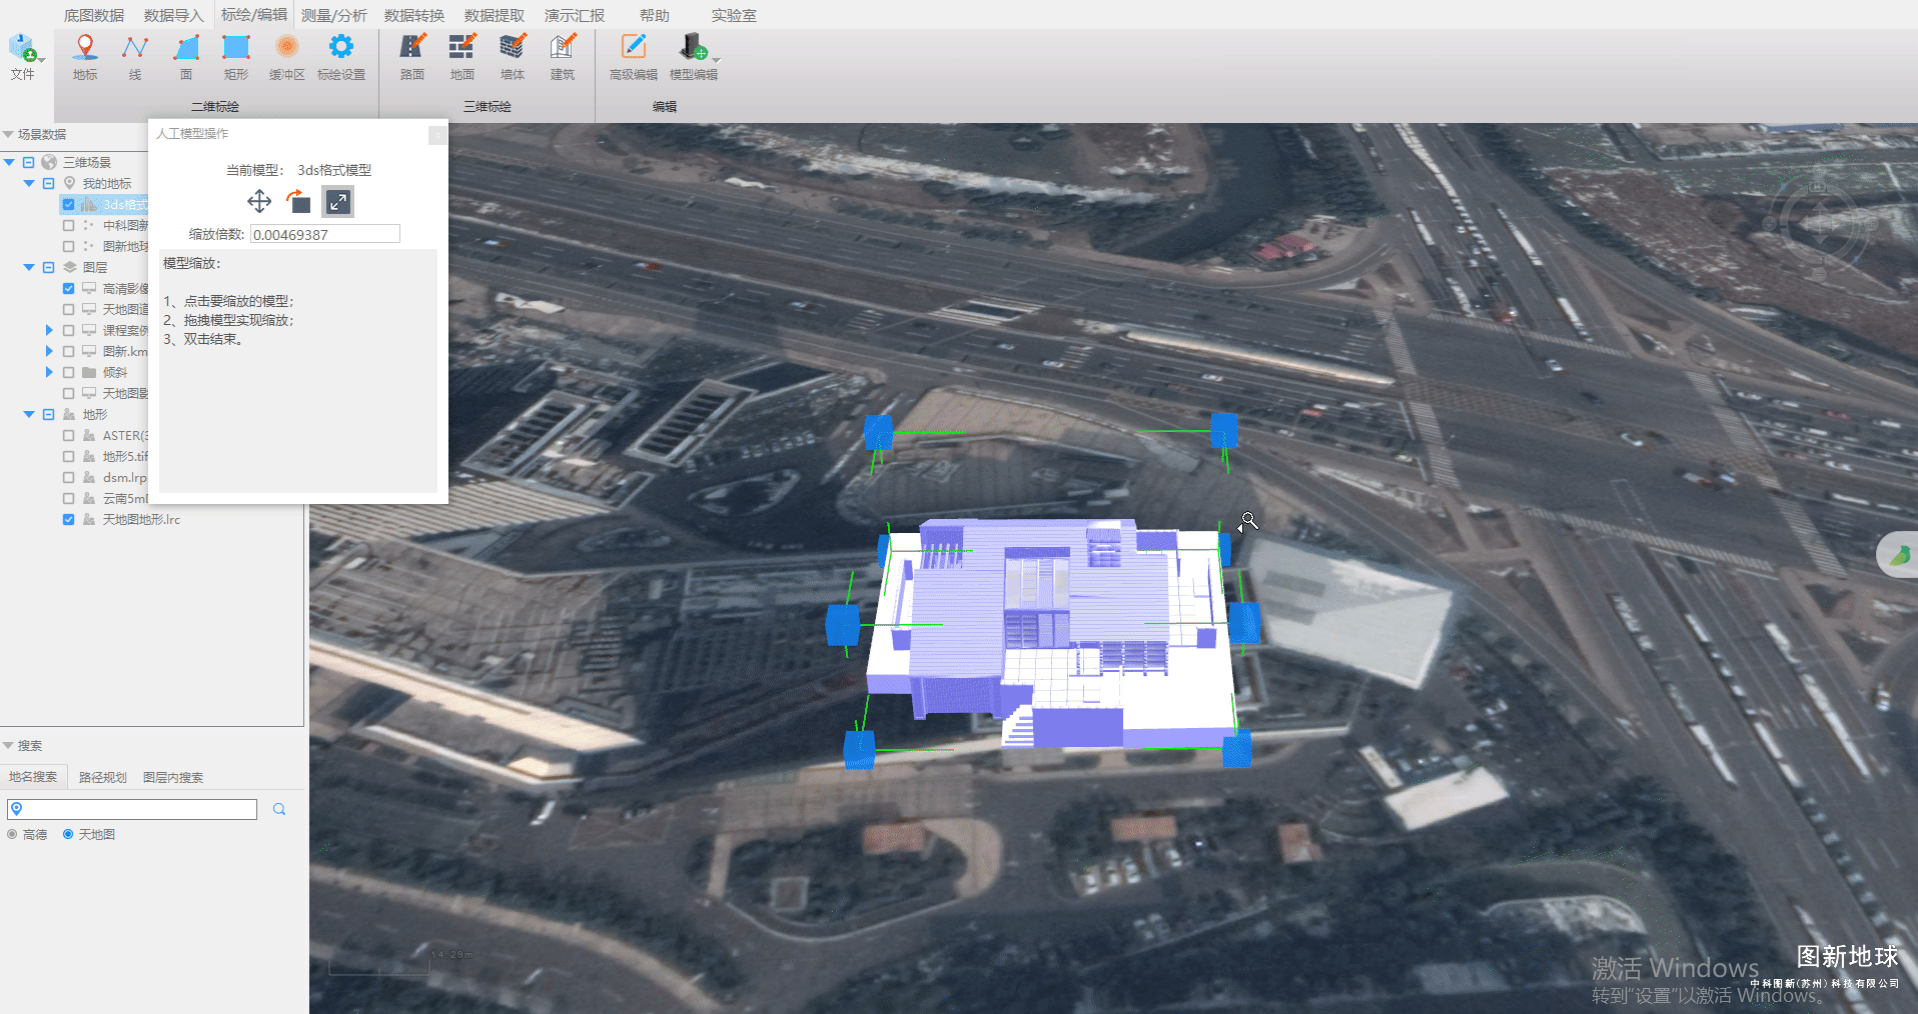This screenshot has height=1014, width=1918.
Task: Click the magnifier search icon
Action: point(279,809)
